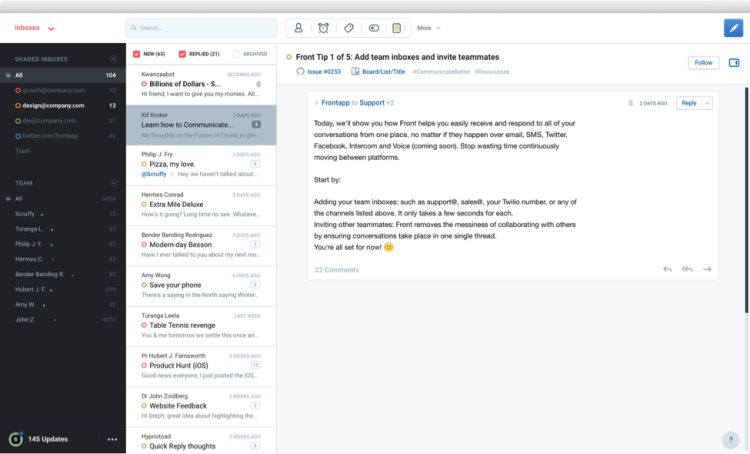Click the #Ressources tag
Viewport: 750px width, 454px height.
pyautogui.click(x=492, y=71)
